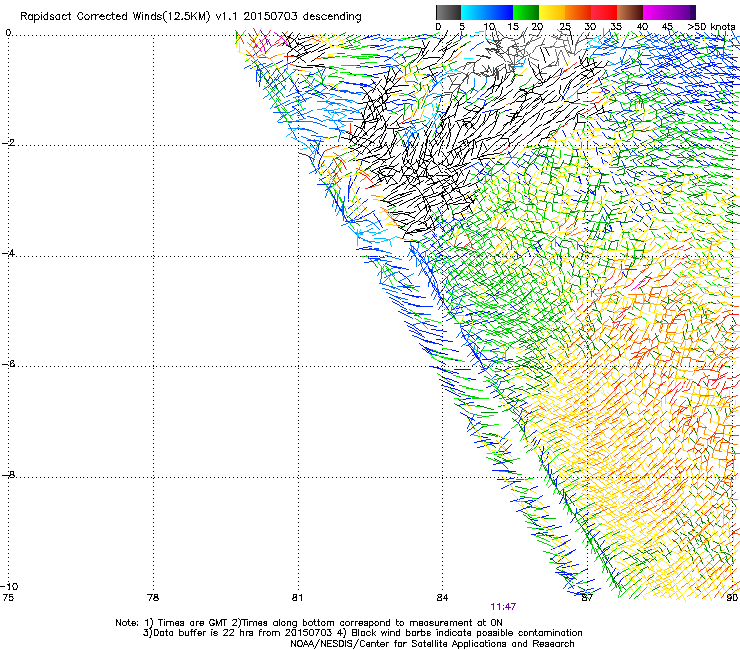Click the note 'Times are GMT'
The image size is (740, 650).
(x=193, y=623)
